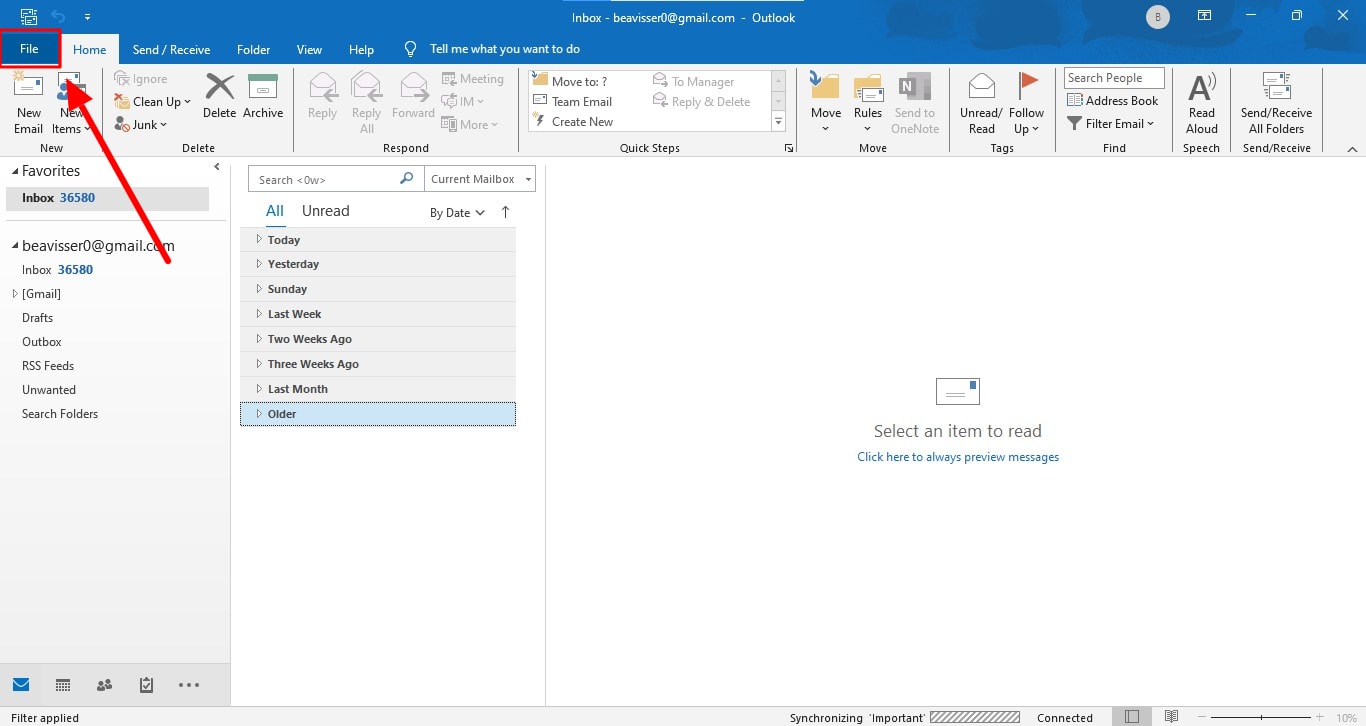The width and height of the screenshot is (1366, 726).
Task: Select Create New quick step
Action: [x=572, y=122]
